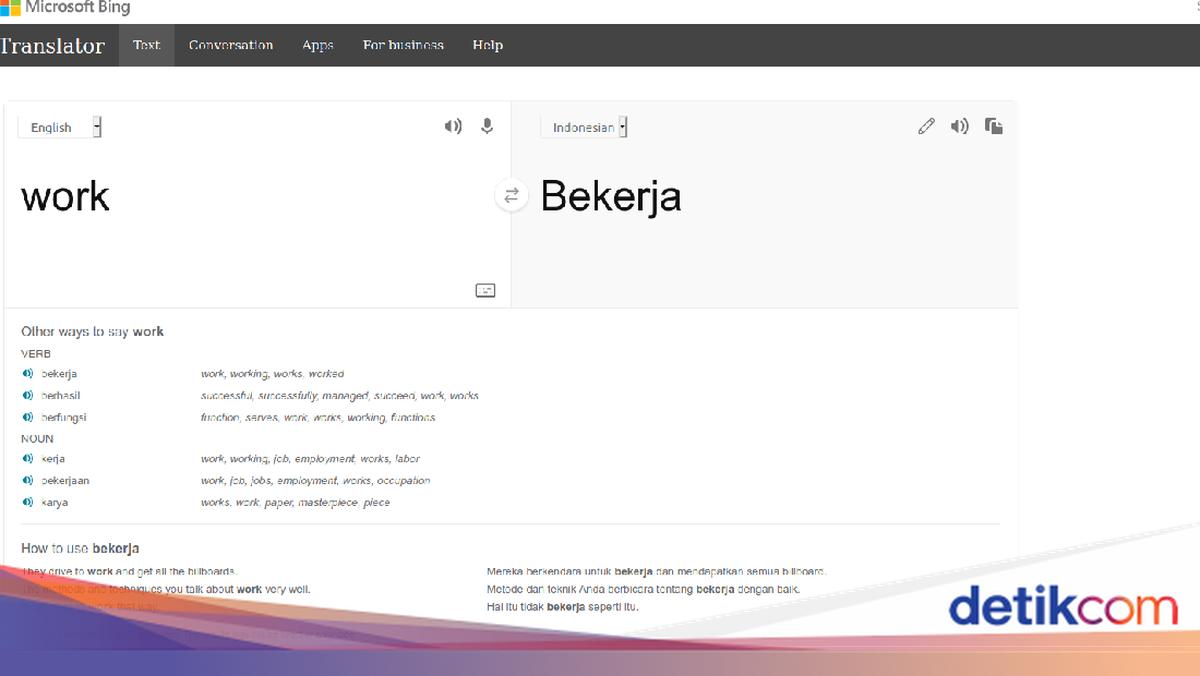Listen to the Indonesian translation audio
Screen dimensions: 1200x676
click(x=959, y=126)
